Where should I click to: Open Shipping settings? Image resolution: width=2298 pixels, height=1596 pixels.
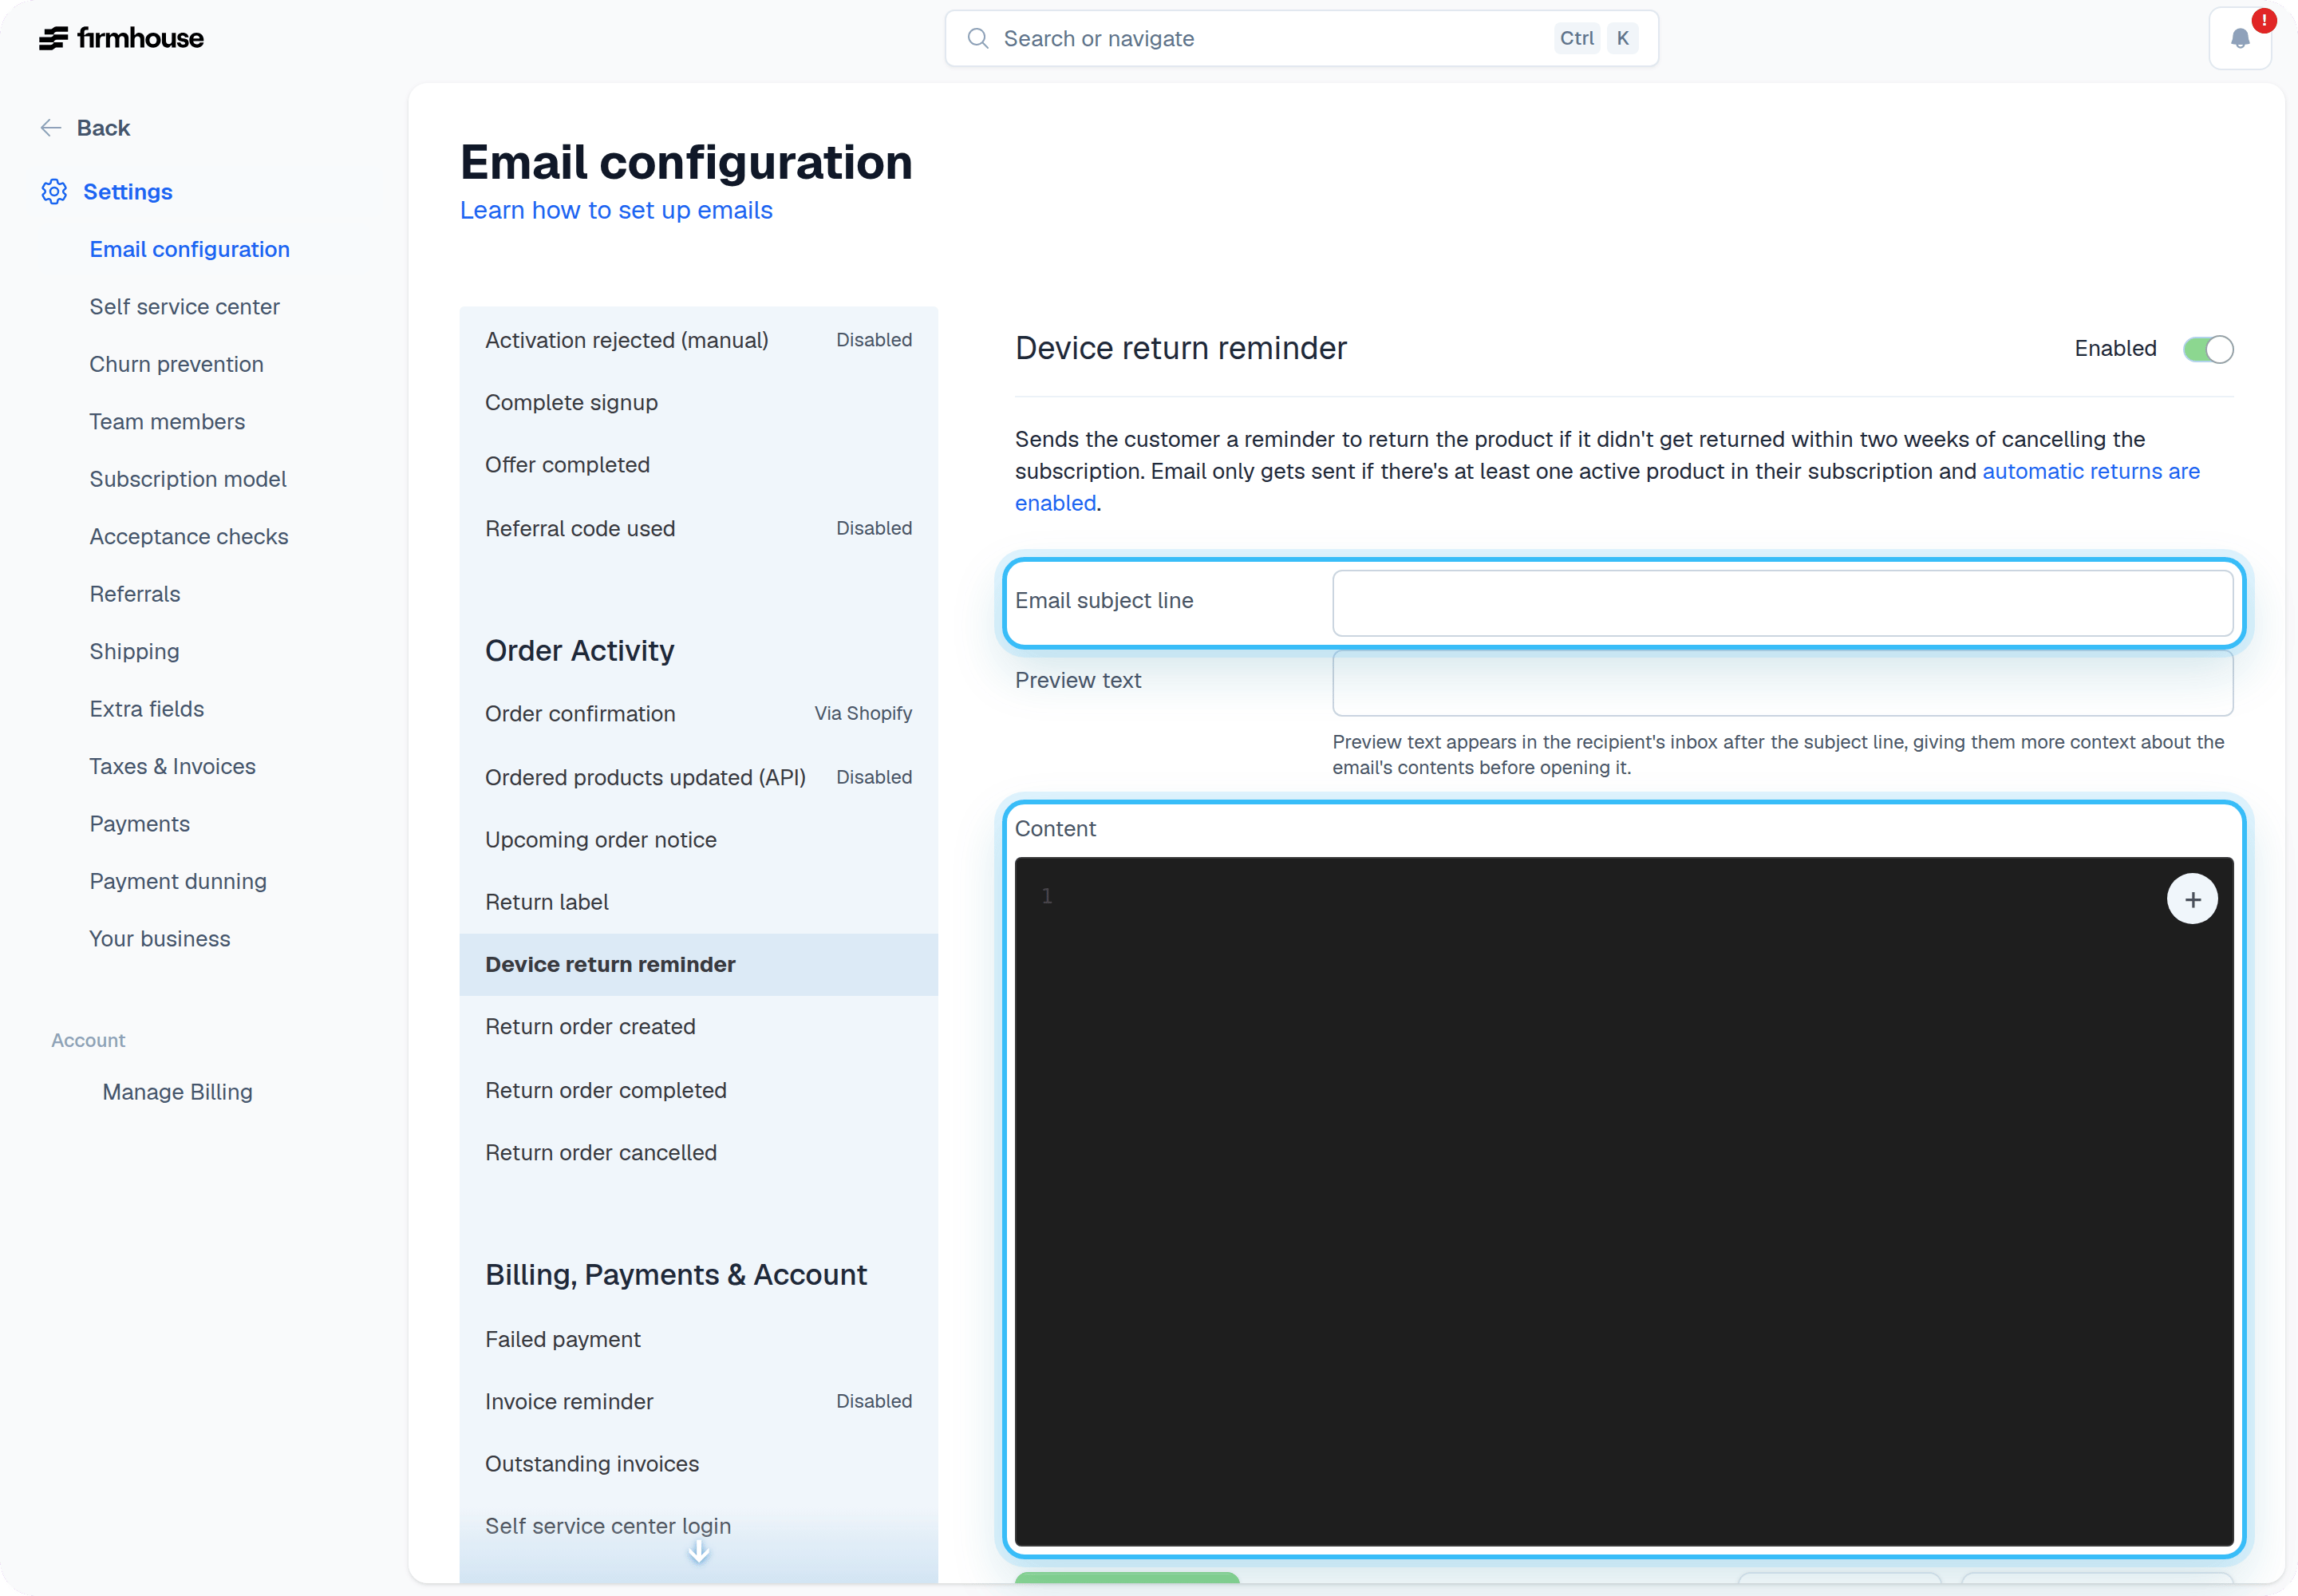coord(134,651)
